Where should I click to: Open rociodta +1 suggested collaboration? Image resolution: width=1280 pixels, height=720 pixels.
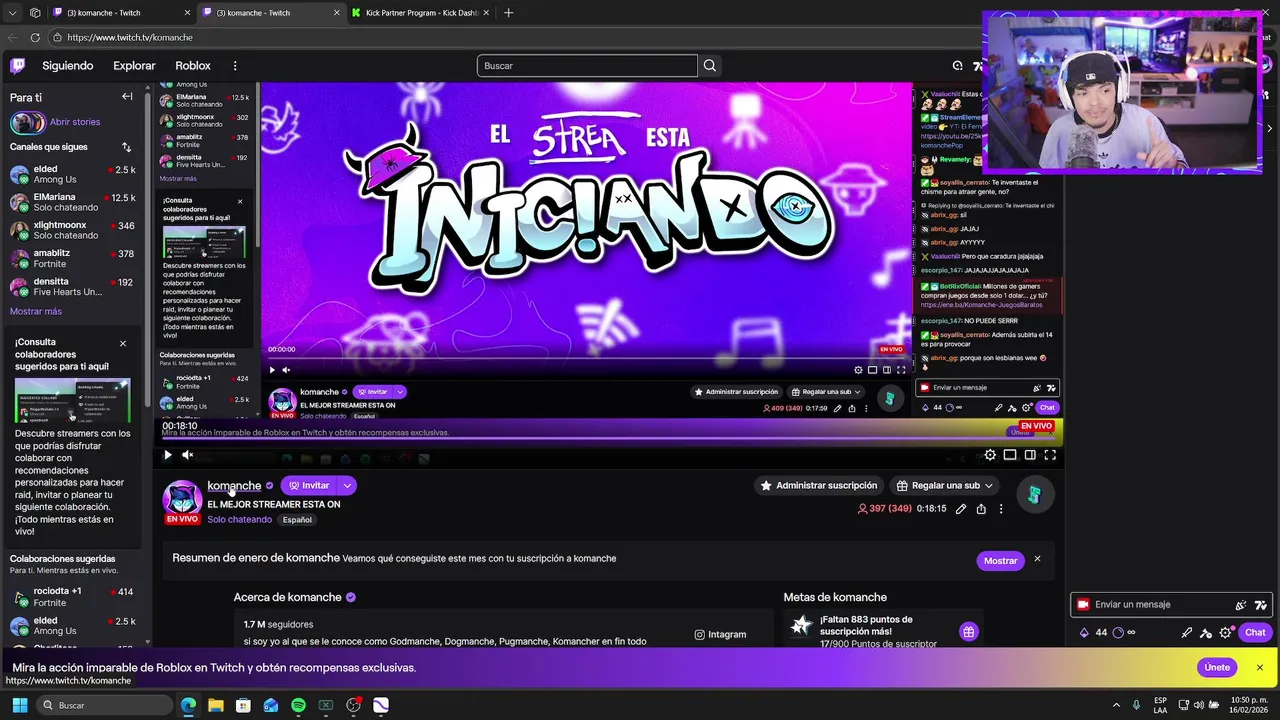[72, 597]
